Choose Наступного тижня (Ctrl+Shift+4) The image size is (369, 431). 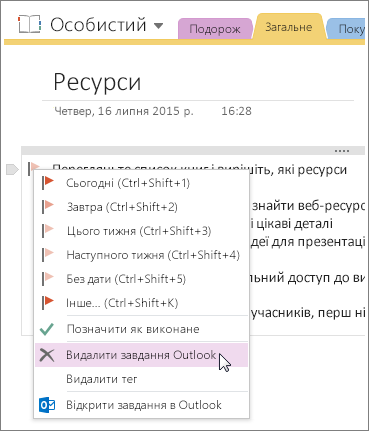[141, 255]
